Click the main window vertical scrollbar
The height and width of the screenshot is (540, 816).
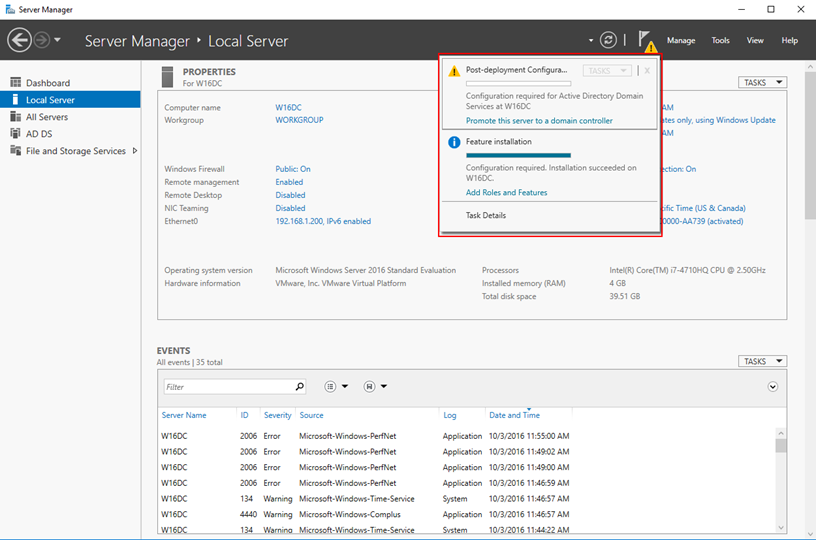(x=810, y=146)
